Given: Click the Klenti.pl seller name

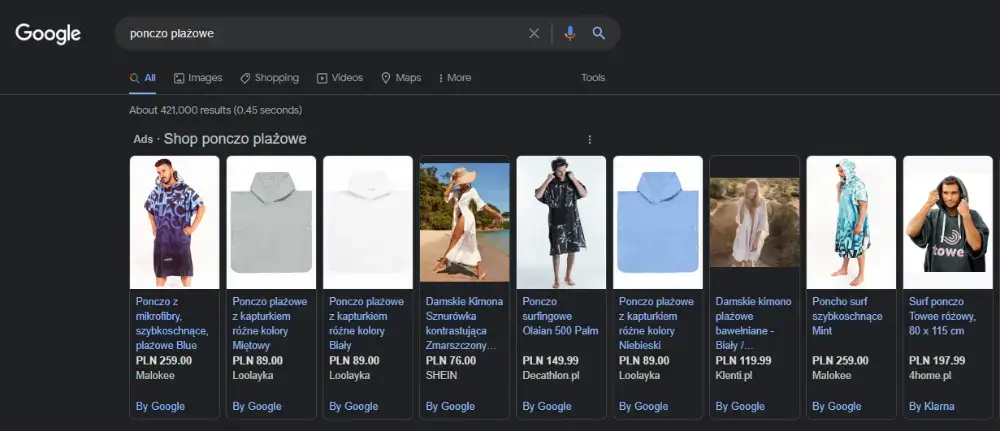Looking at the screenshot, I should pyautogui.click(x=734, y=376).
